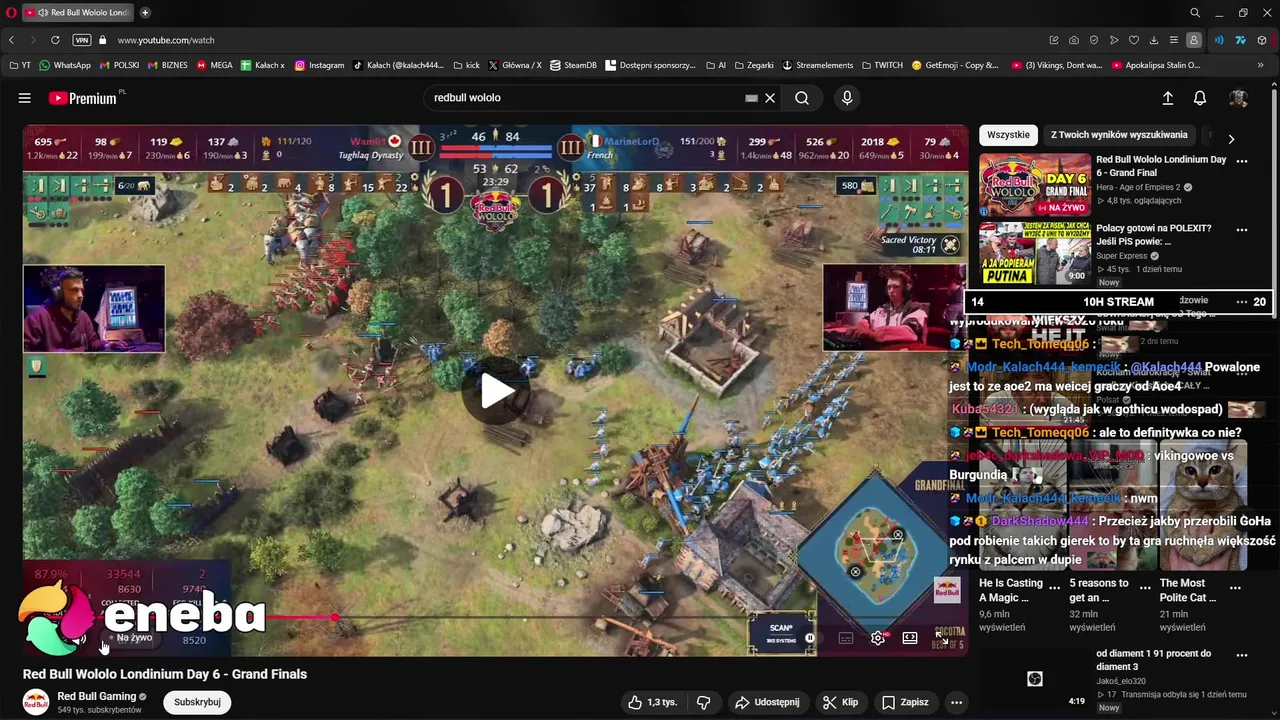Open Instagram bookmark
The width and height of the screenshot is (1280, 720).
(319, 65)
